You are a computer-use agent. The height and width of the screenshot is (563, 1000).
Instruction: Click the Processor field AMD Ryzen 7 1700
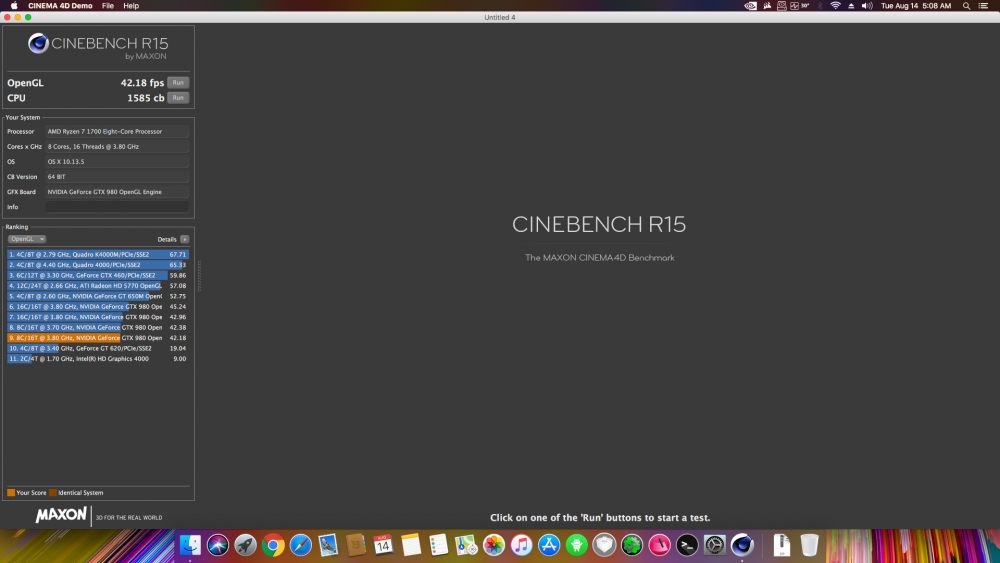click(x=117, y=131)
